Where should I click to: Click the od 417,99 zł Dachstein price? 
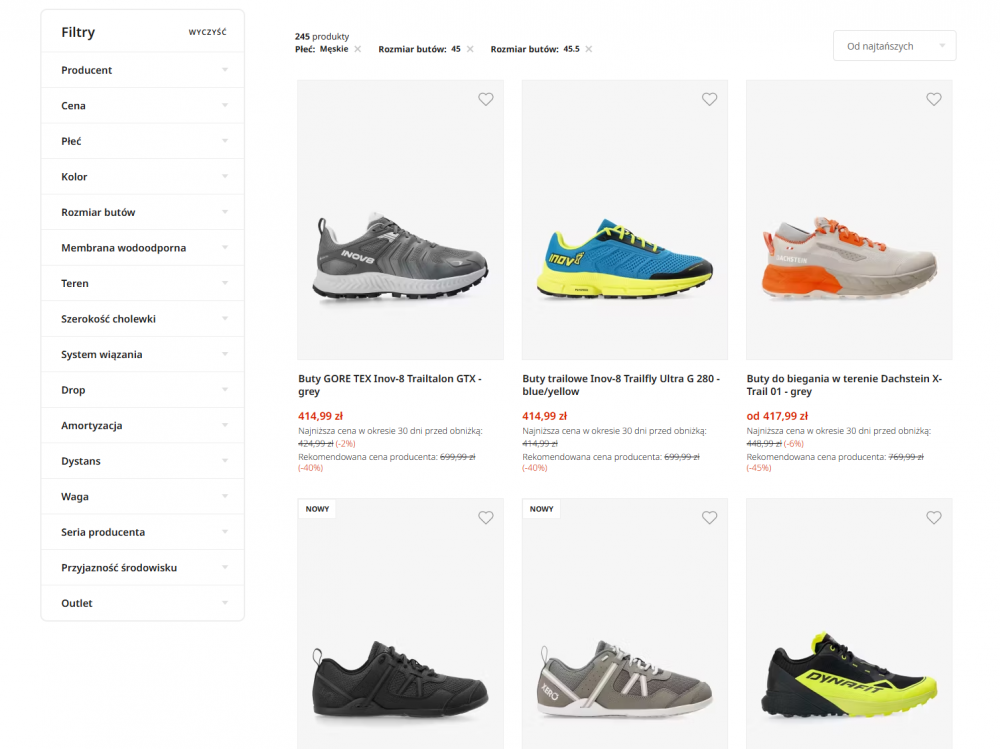(777, 416)
